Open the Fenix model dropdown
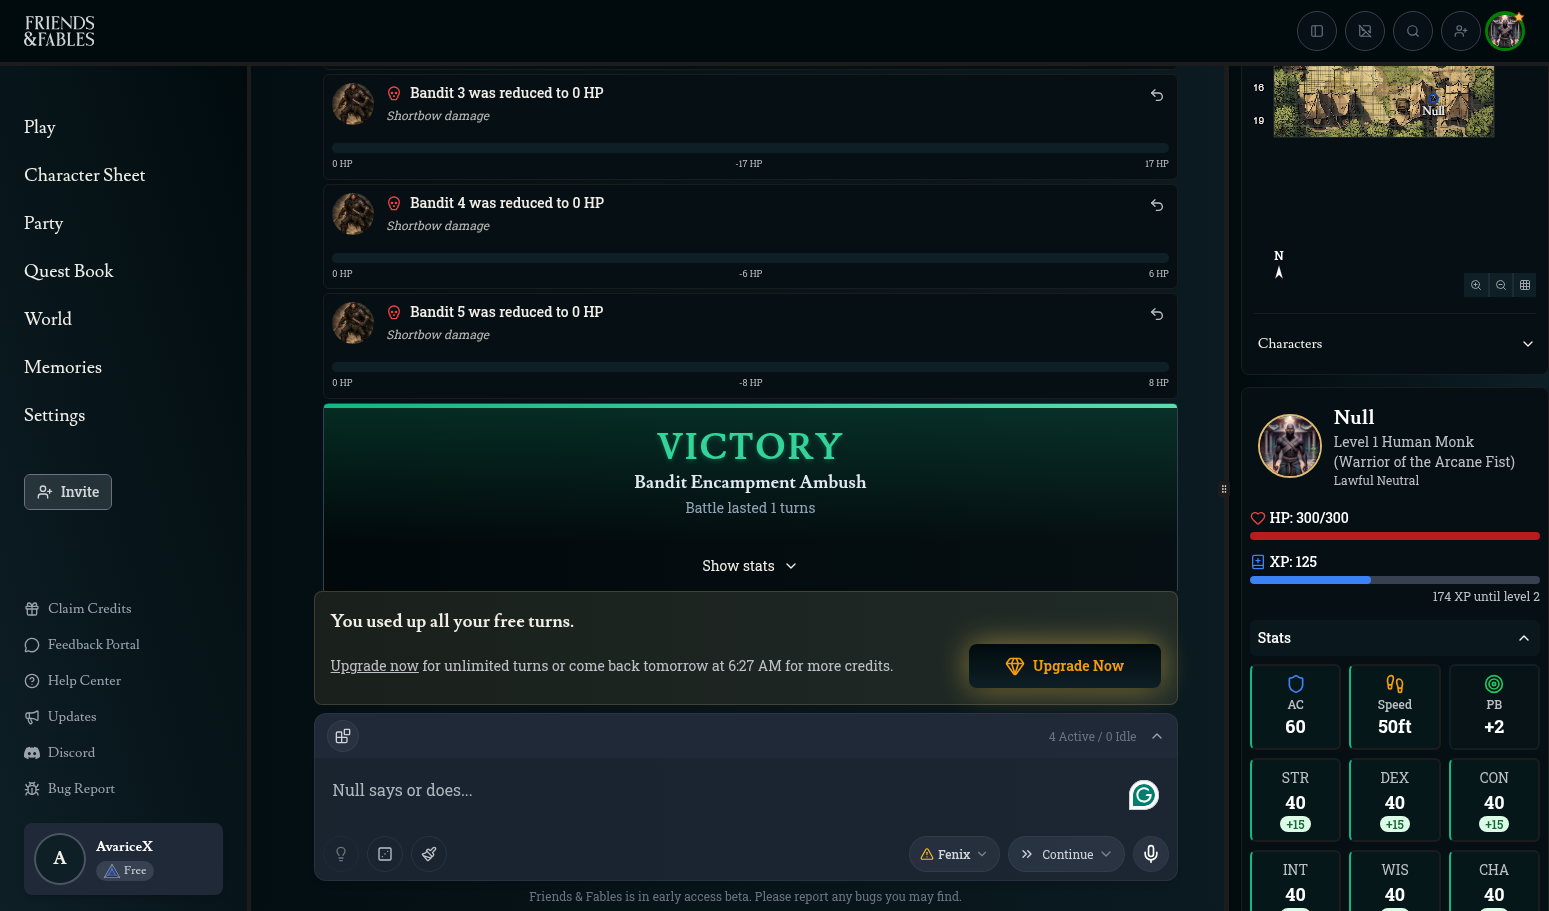Screen dimensions: 1549x911 (x=954, y=854)
